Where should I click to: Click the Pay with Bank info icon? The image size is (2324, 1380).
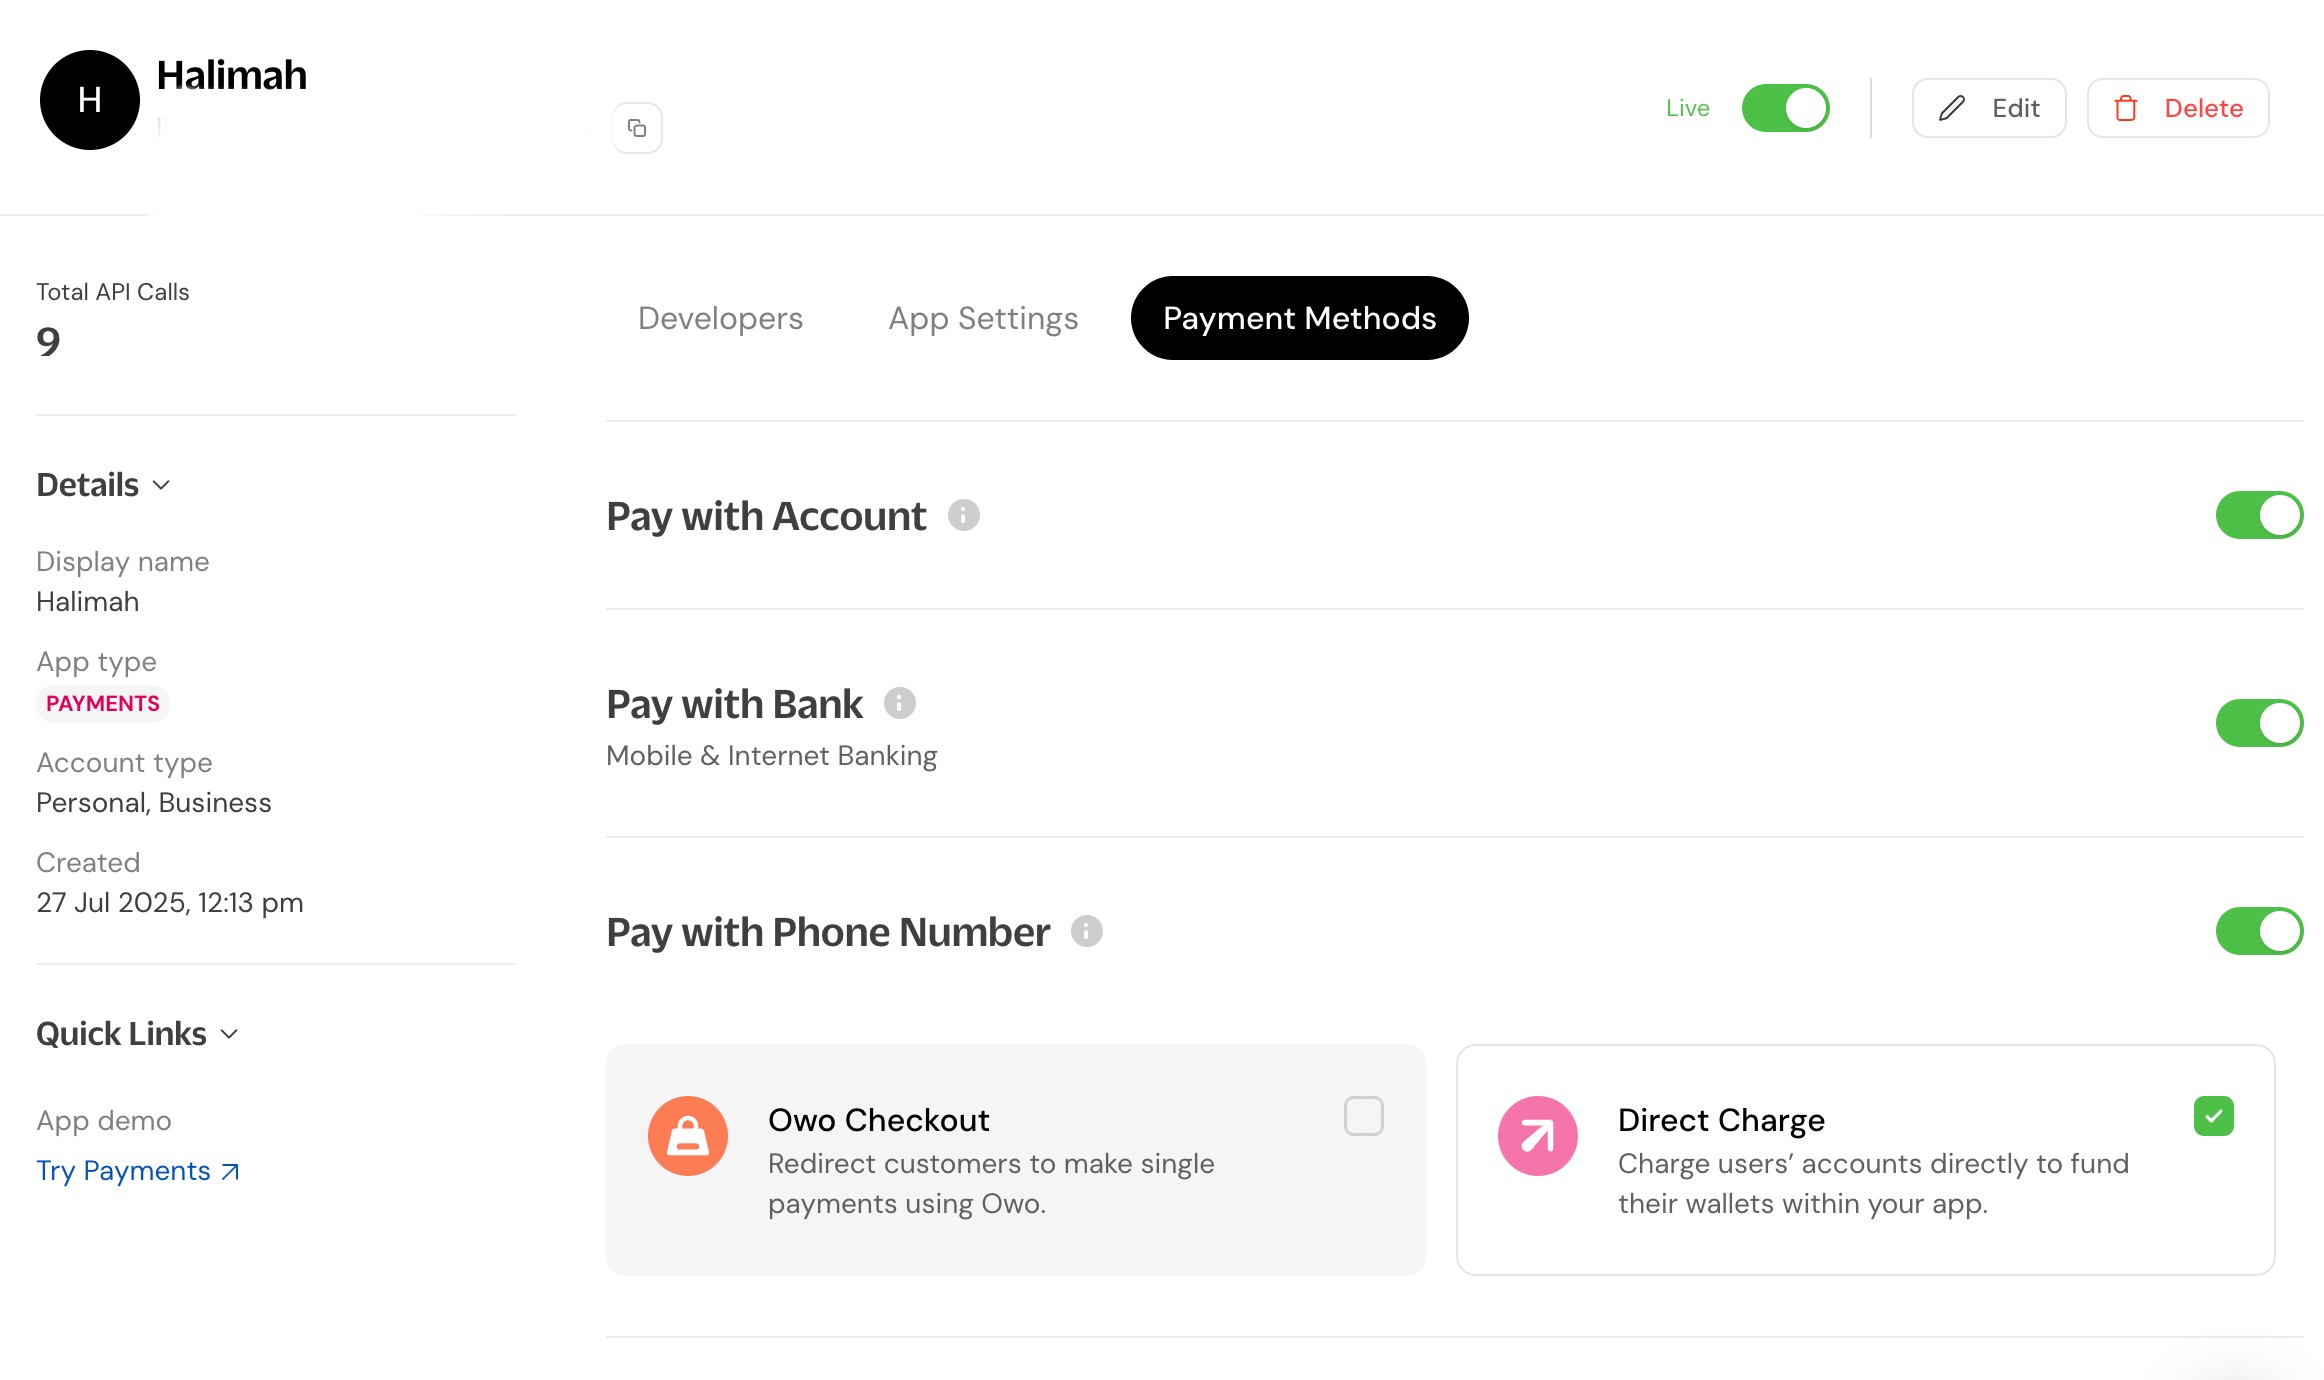(x=899, y=703)
